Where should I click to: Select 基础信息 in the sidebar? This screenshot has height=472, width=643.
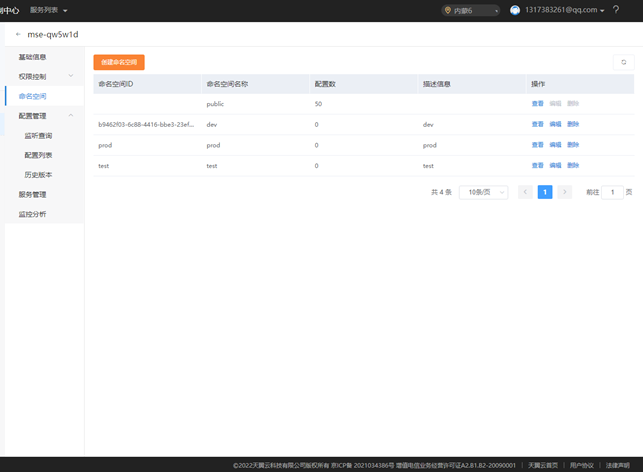point(32,57)
